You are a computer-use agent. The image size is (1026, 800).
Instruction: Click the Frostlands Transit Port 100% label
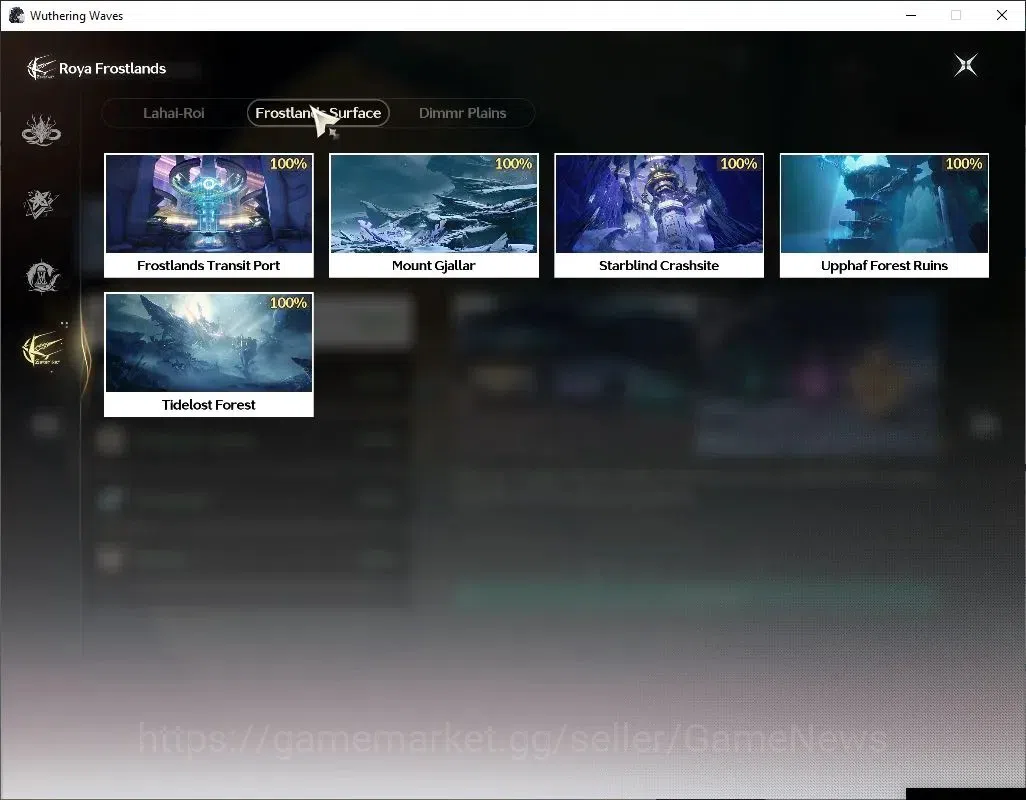pyautogui.click(x=289, y=164)
